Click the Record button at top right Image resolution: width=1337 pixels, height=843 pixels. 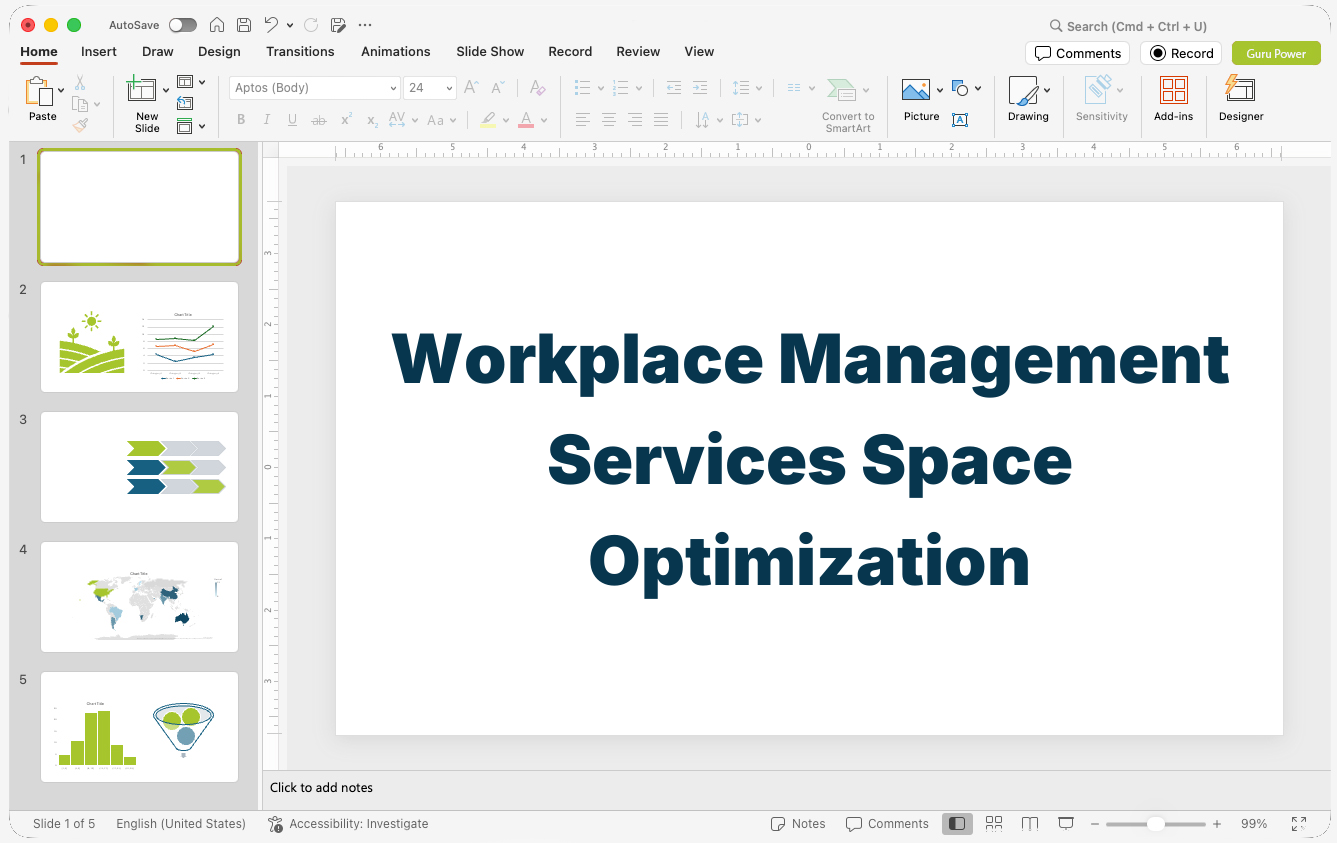pyautogui.click(x=1181, y=53)
